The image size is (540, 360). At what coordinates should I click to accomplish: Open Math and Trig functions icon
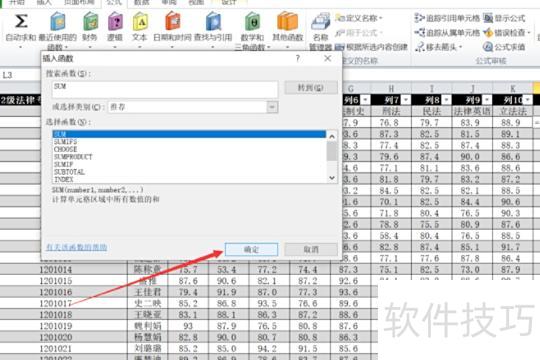click(252, 22)
